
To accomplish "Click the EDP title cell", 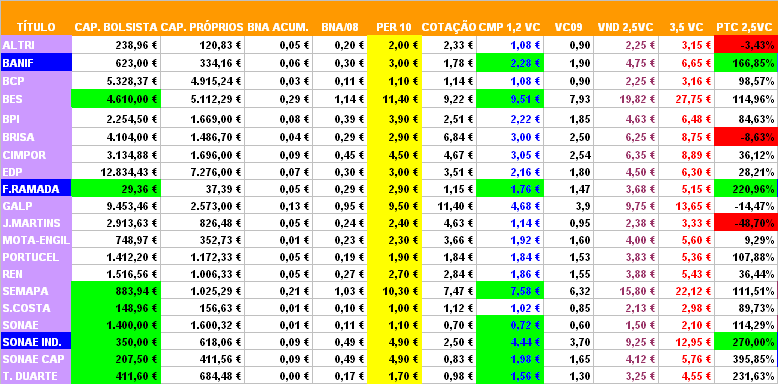I will pyautogui.click(x=36, y=172).
